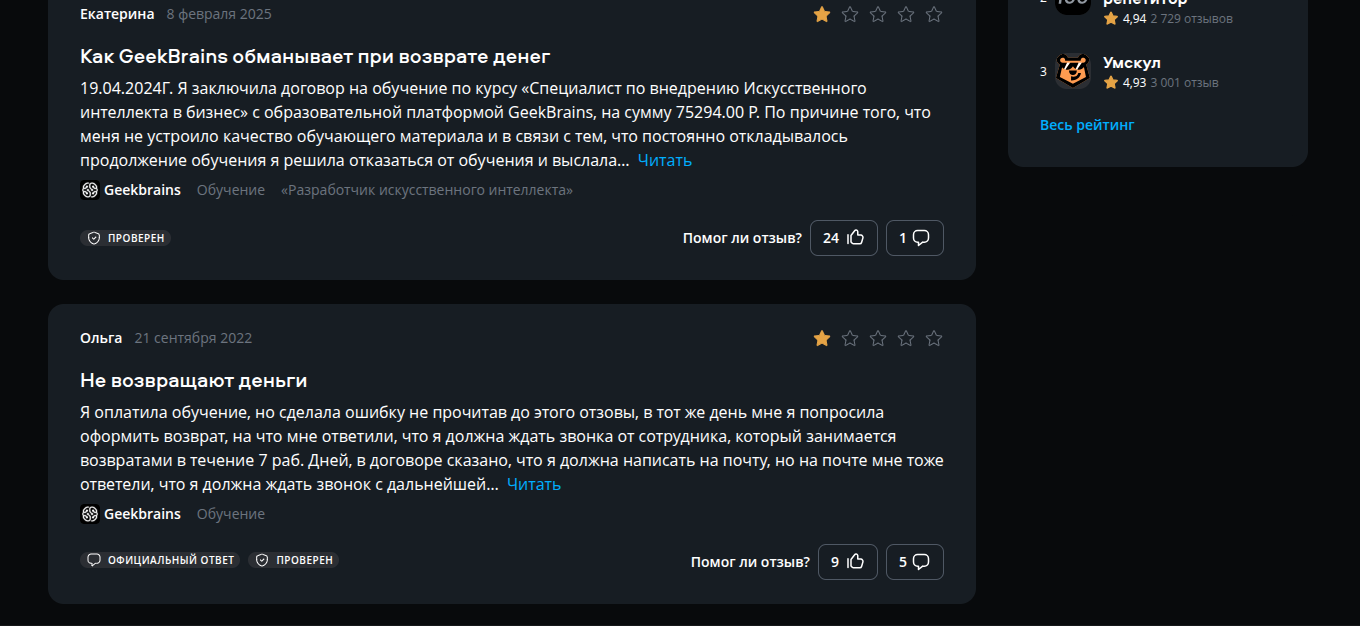Open comments on Olga's review
1360x626 pixels.
point(914,562)
